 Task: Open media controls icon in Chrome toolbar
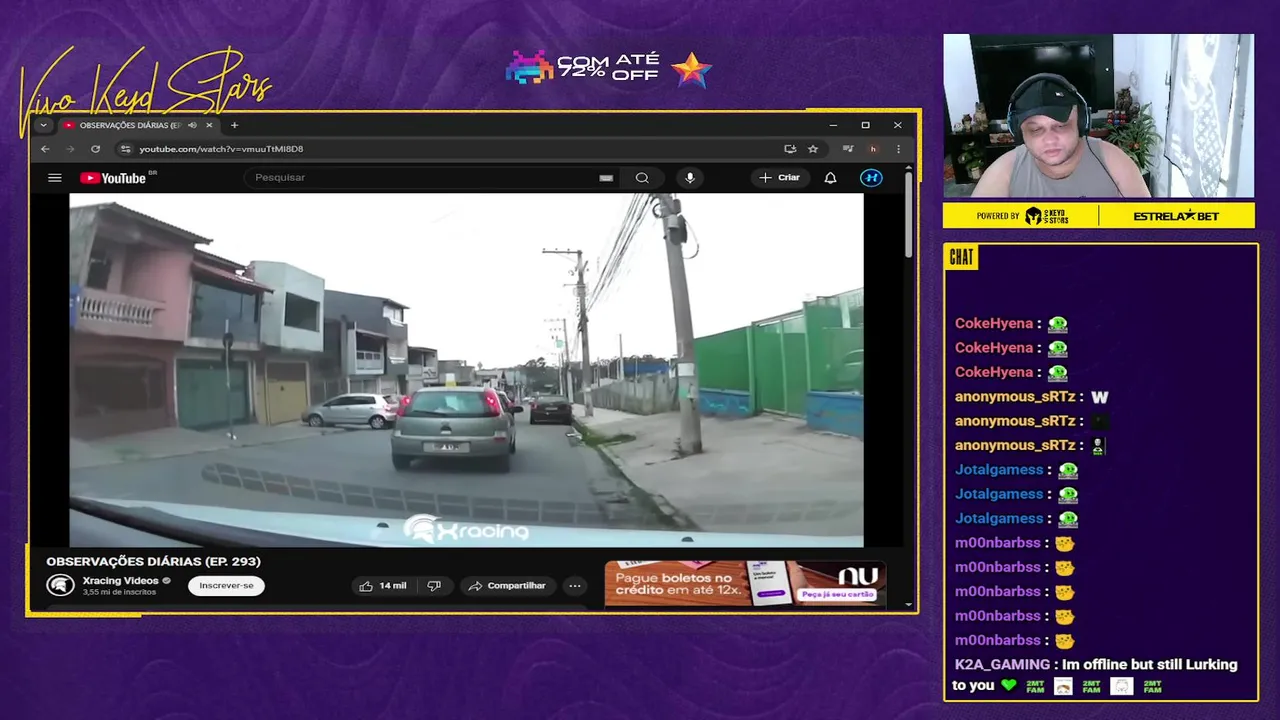848,149
